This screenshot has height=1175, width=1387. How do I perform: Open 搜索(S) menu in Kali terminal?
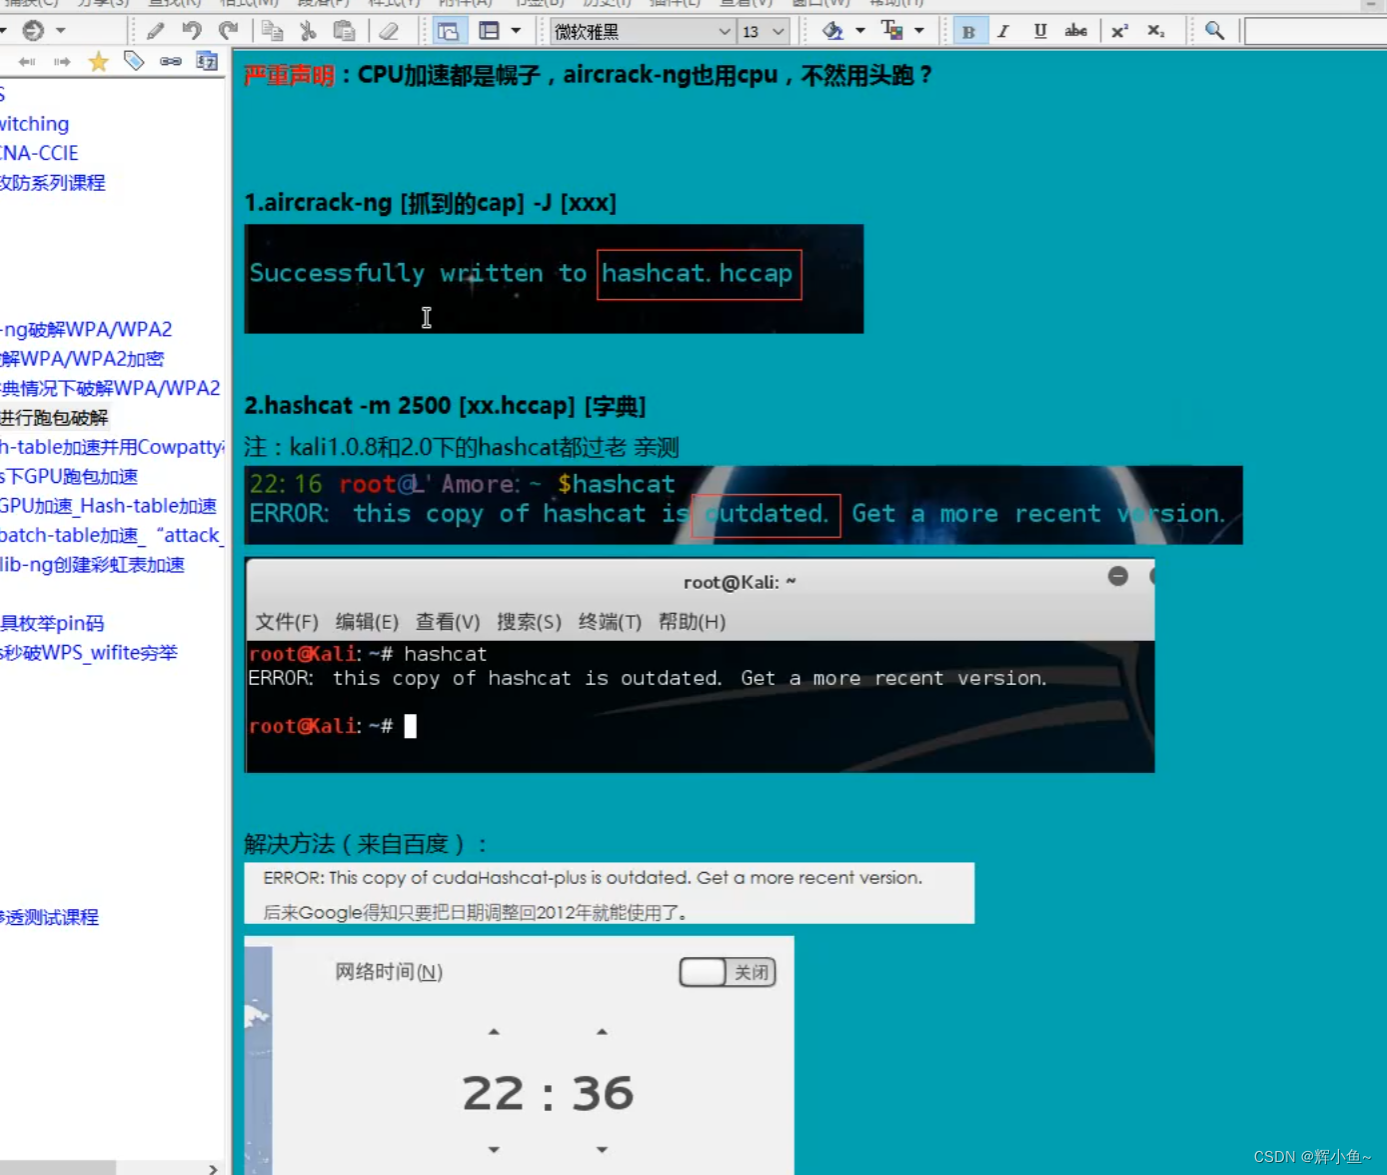point(529,622)
